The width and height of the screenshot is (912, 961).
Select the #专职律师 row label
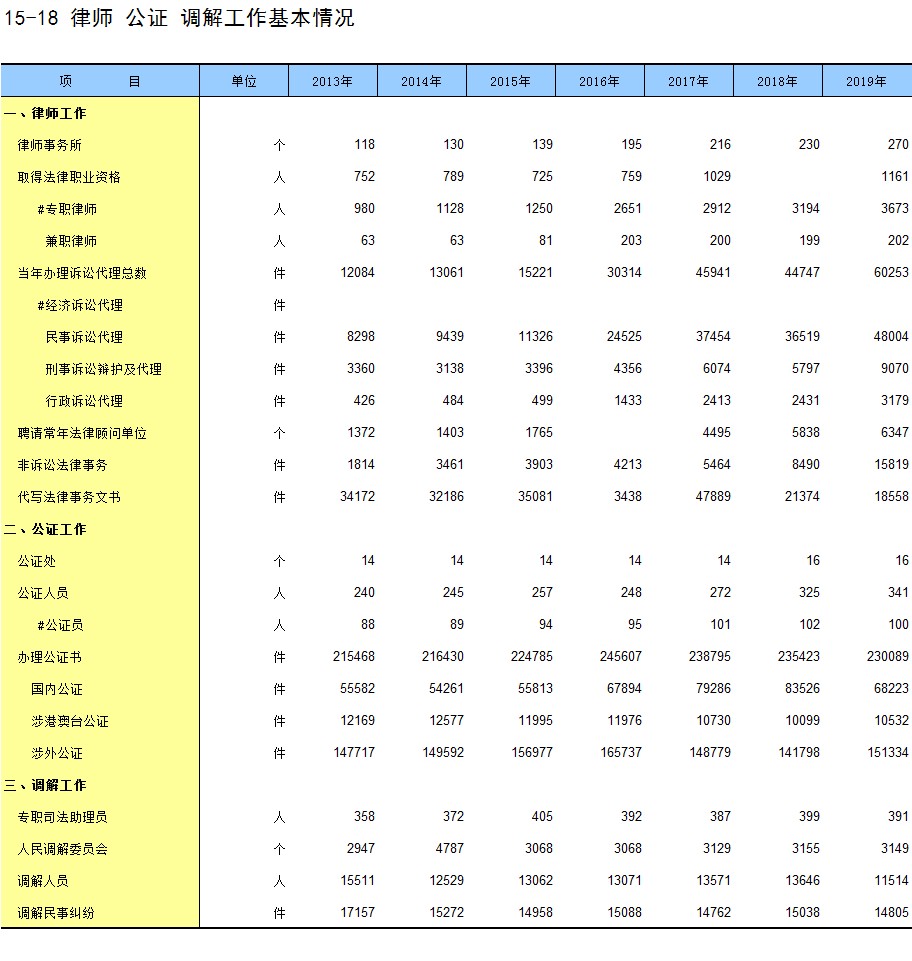coord(67,209)
